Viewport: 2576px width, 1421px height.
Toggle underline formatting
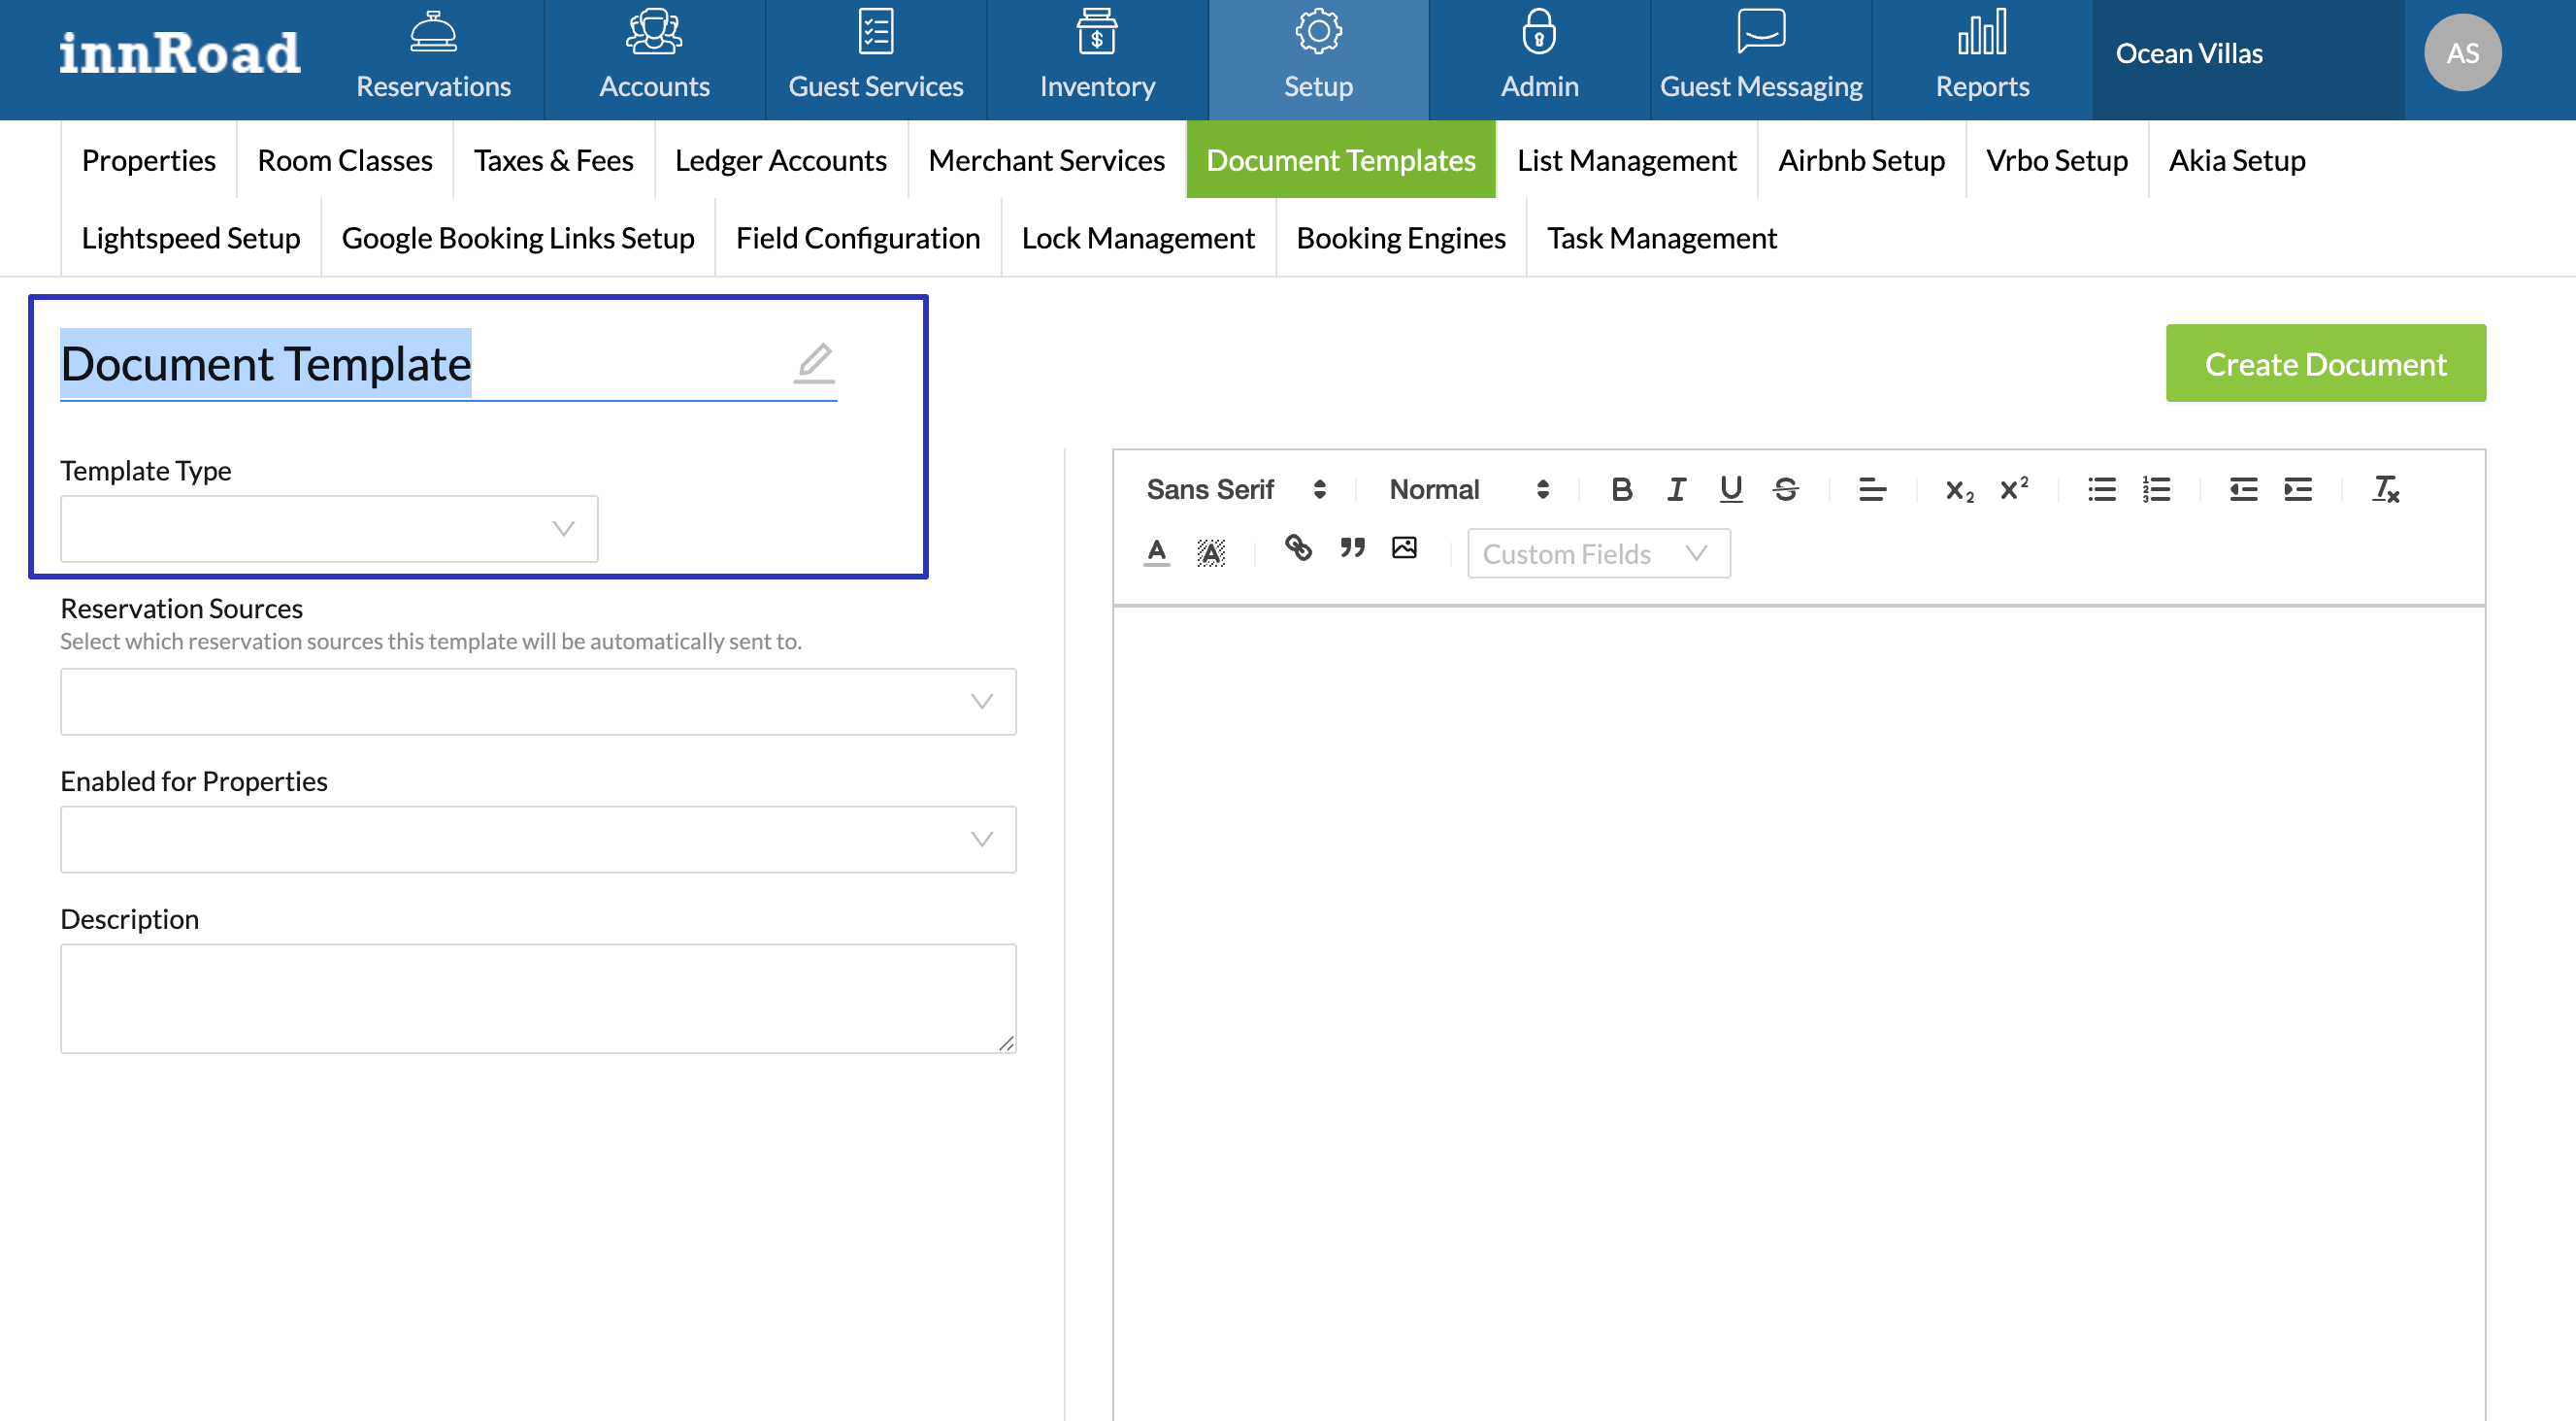[x=1730, y=489]
